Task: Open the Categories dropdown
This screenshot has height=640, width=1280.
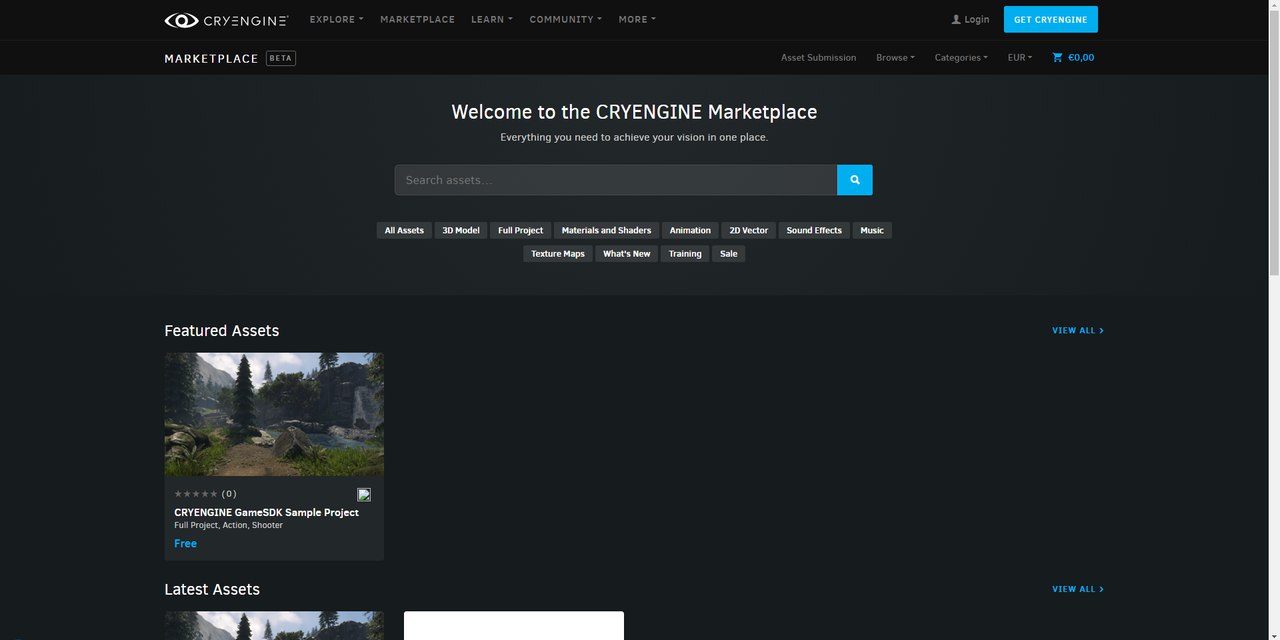Action: tap(961, 57)
